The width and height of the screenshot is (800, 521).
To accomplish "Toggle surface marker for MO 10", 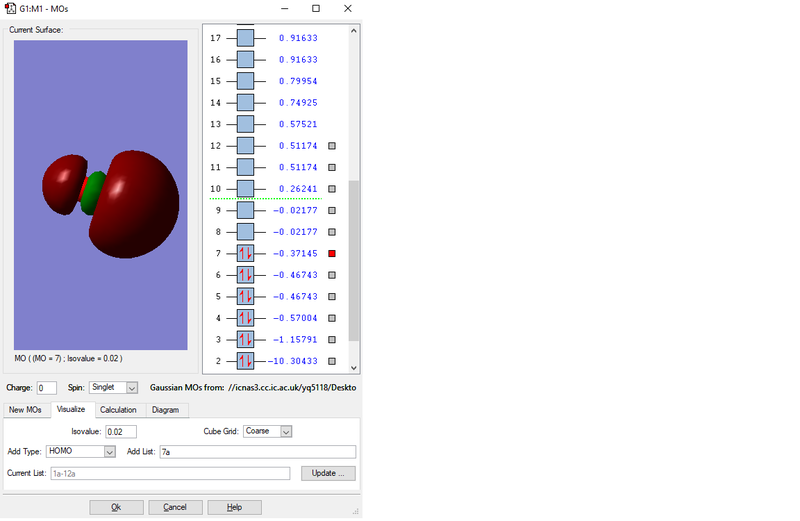I will pyautogui.click(x=332, y=189).
